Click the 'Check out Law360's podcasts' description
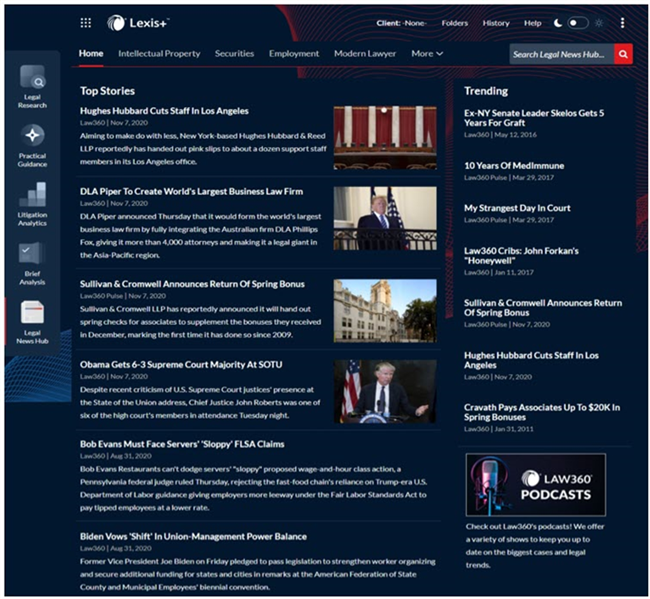The width and height of the screenshot is (650, 599). 535,546
